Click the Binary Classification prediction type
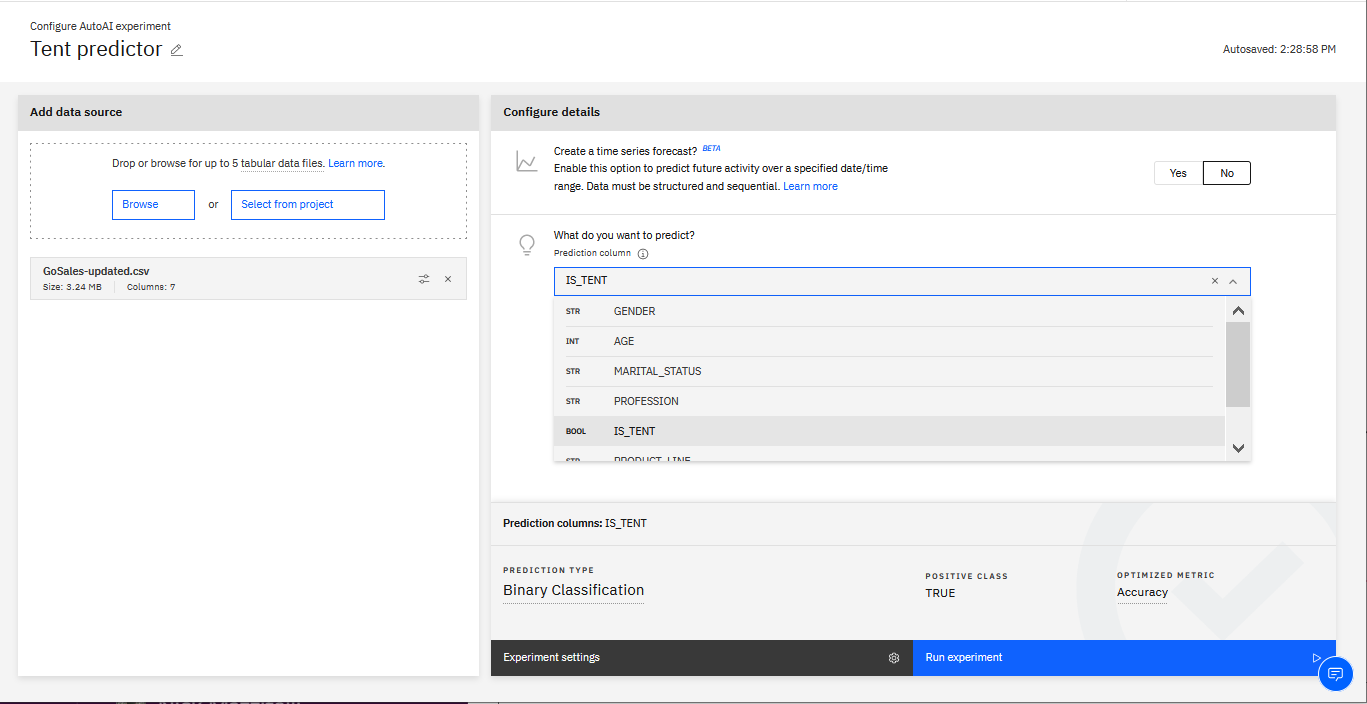This screenshot has height=704, width=1367. point(573,590)
